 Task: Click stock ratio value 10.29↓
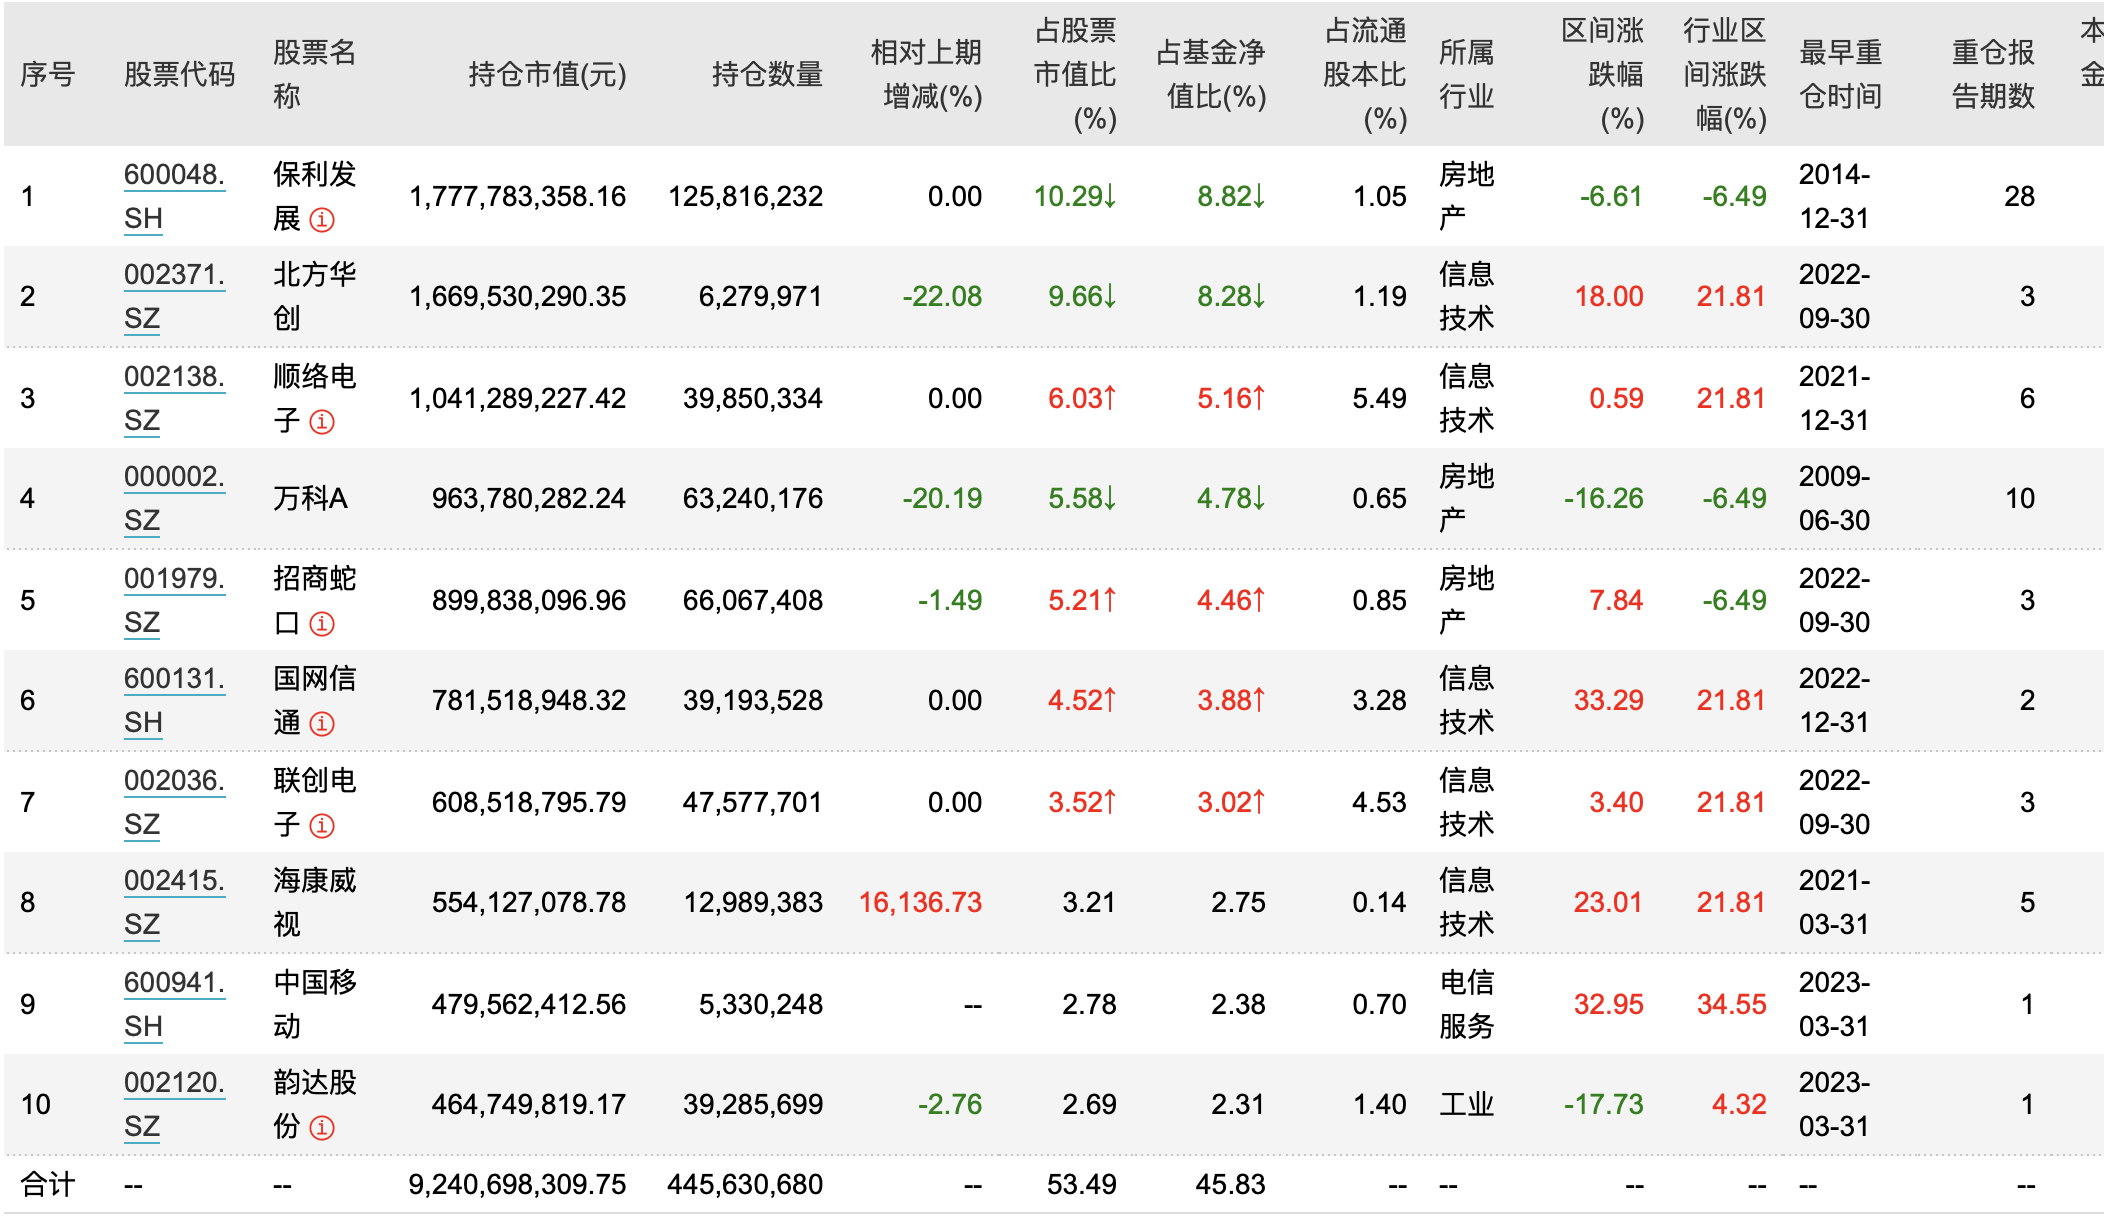pyautogui.click(x=1075, y=196)
